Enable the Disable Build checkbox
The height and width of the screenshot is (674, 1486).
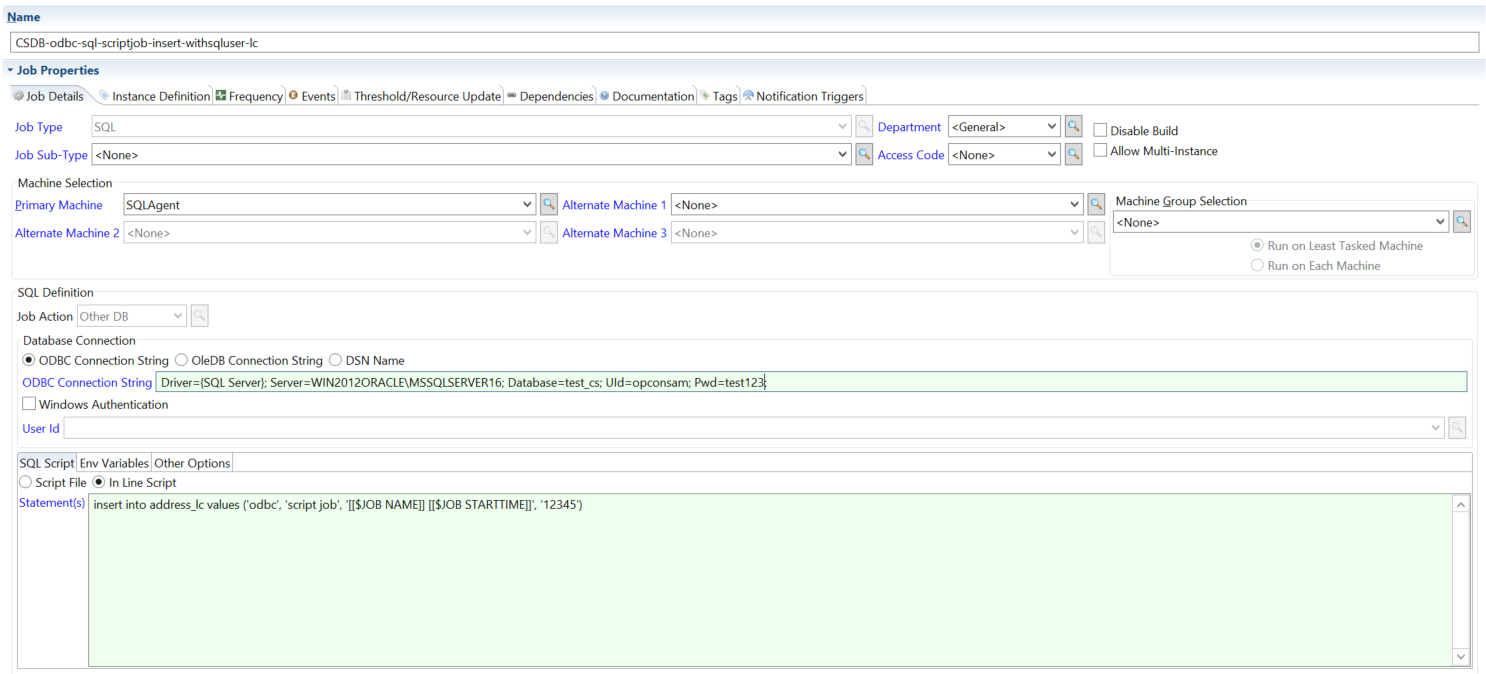coord(1100,131)
